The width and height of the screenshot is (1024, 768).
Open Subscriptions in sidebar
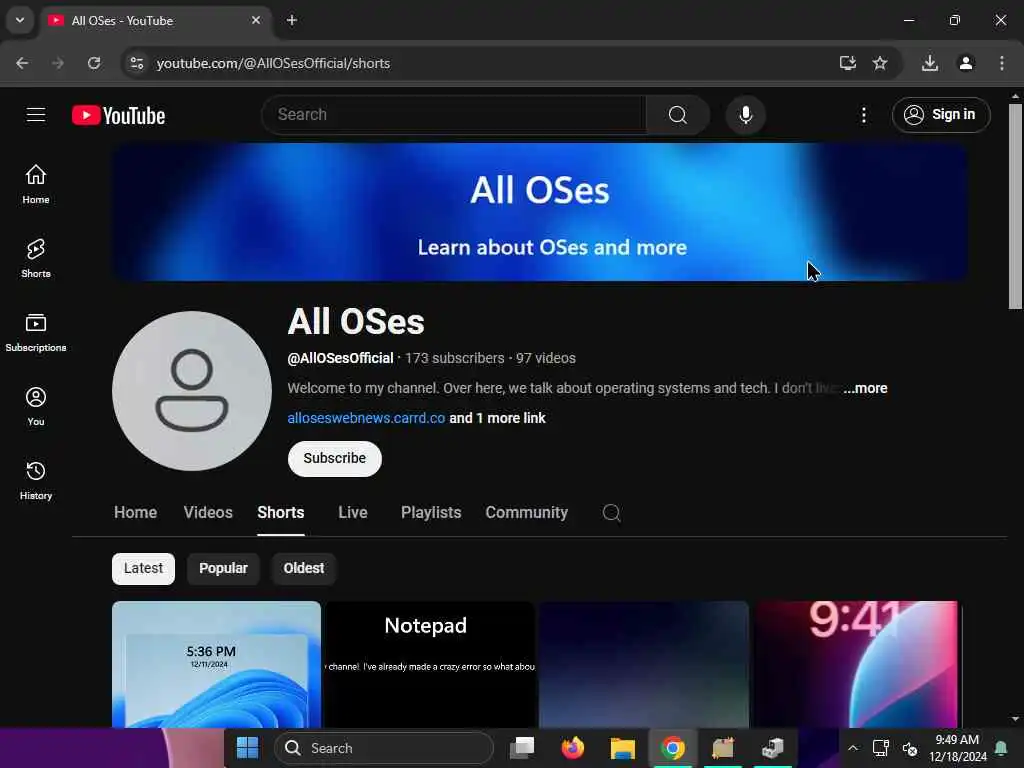click(x=36, y=332)
